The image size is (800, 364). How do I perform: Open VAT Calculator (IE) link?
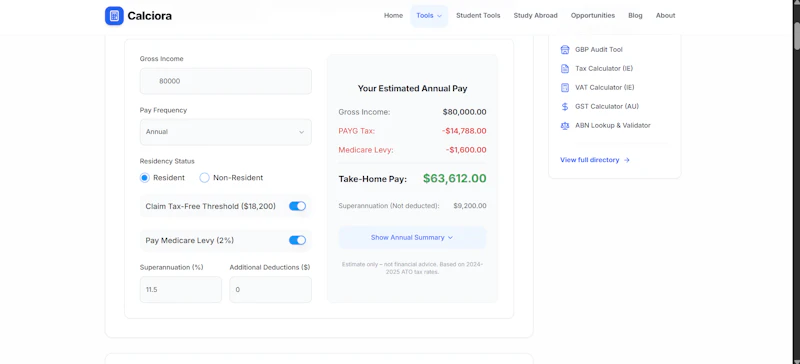pyautogui.click(x=605, y=87)
